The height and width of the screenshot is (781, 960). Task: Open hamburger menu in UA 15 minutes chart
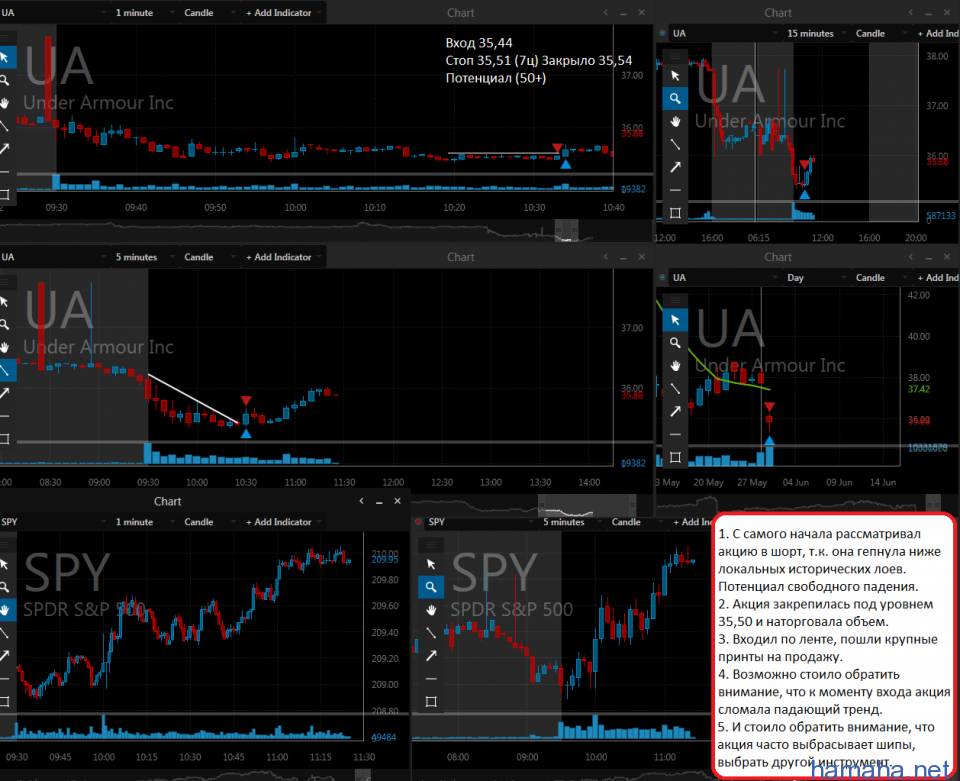point(675,56)
